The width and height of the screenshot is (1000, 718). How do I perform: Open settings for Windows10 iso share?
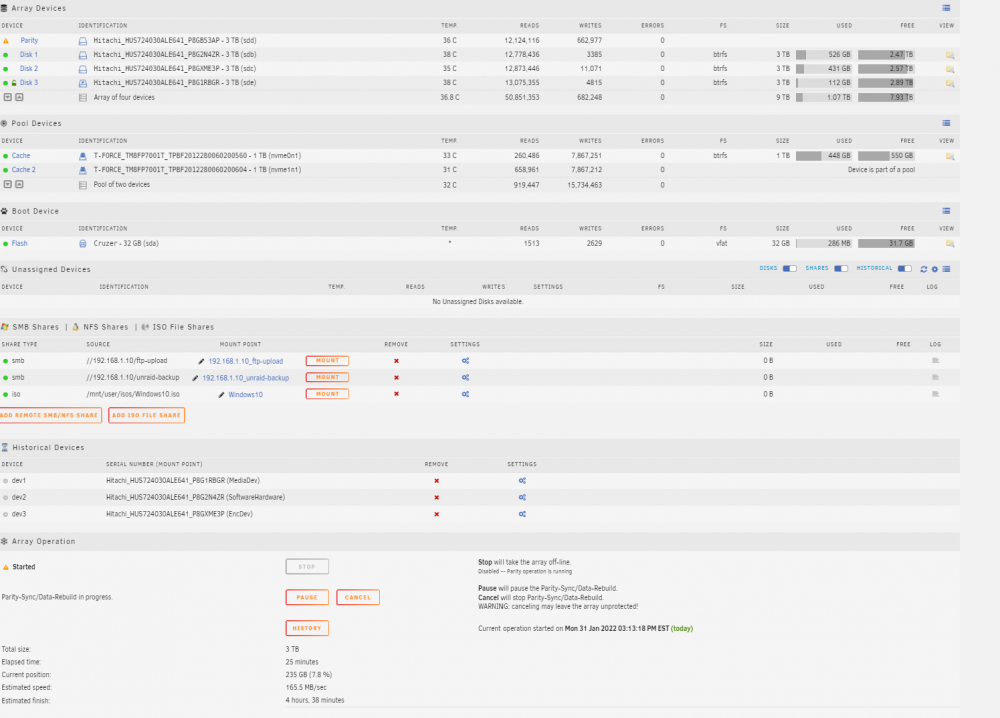pos(466,394)
